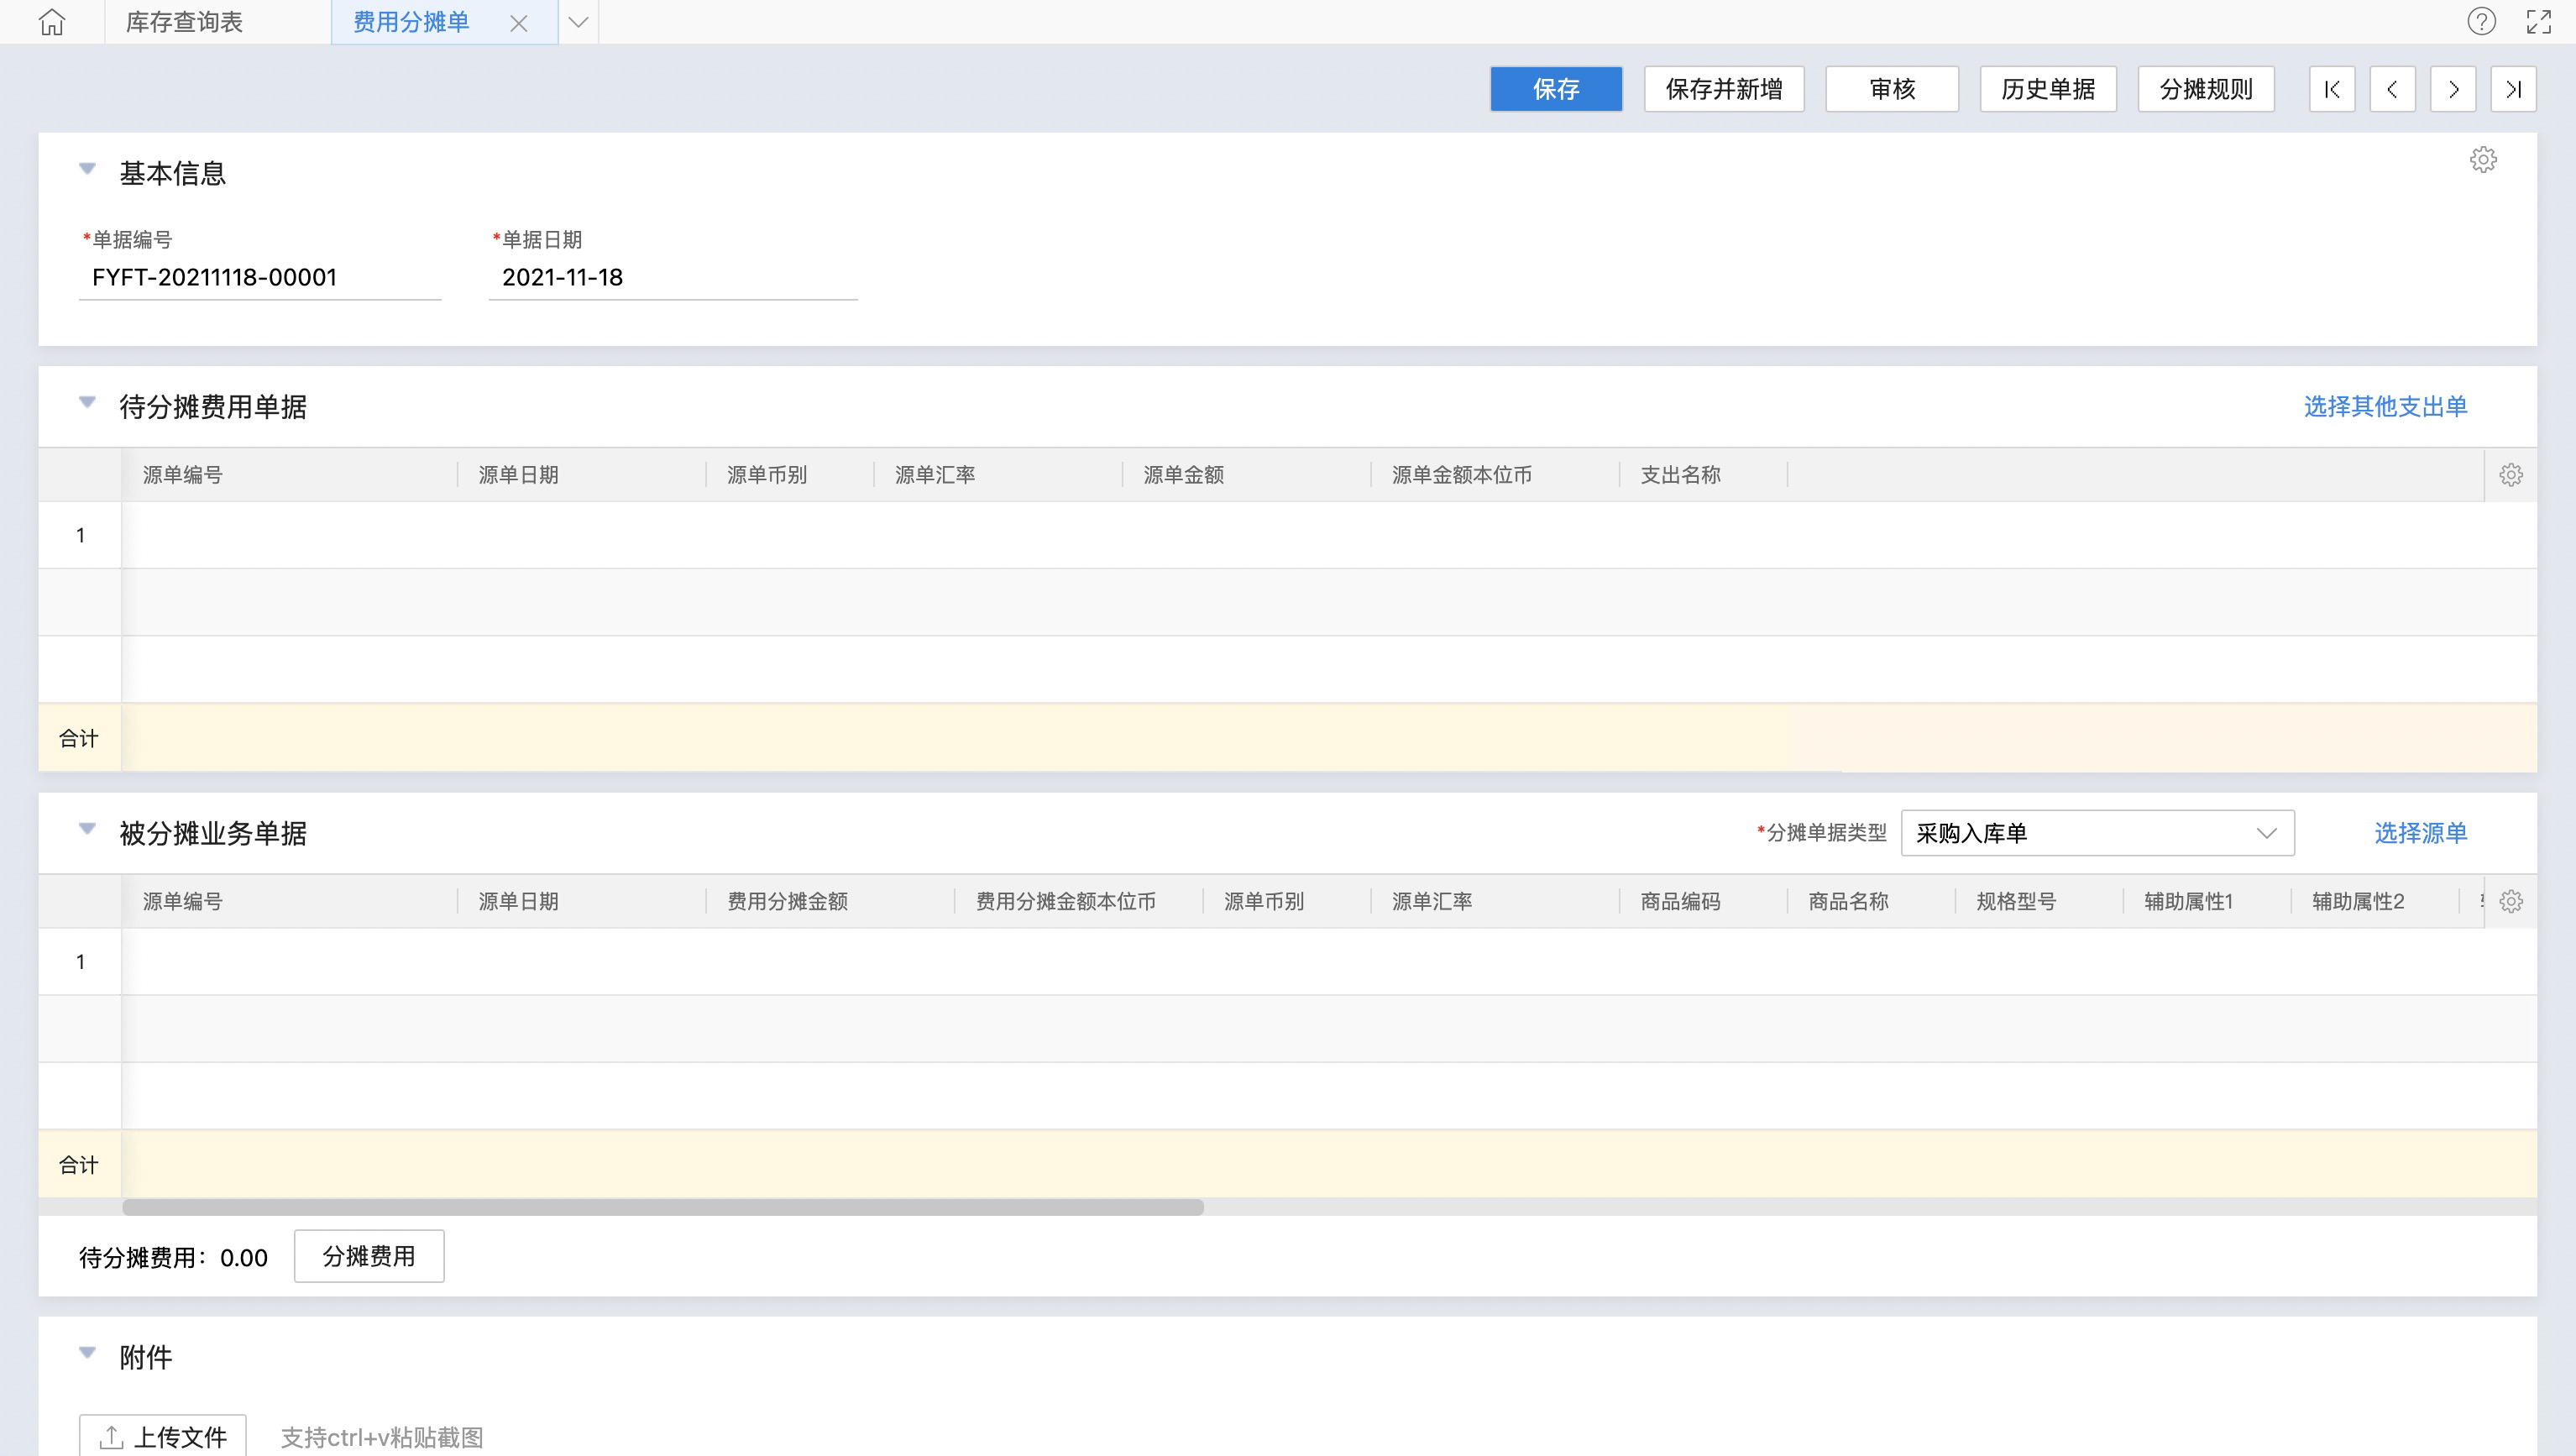Screen dimensions: 2576x1456
Task: Collapse the 基本信息 section
Action: 87,169
